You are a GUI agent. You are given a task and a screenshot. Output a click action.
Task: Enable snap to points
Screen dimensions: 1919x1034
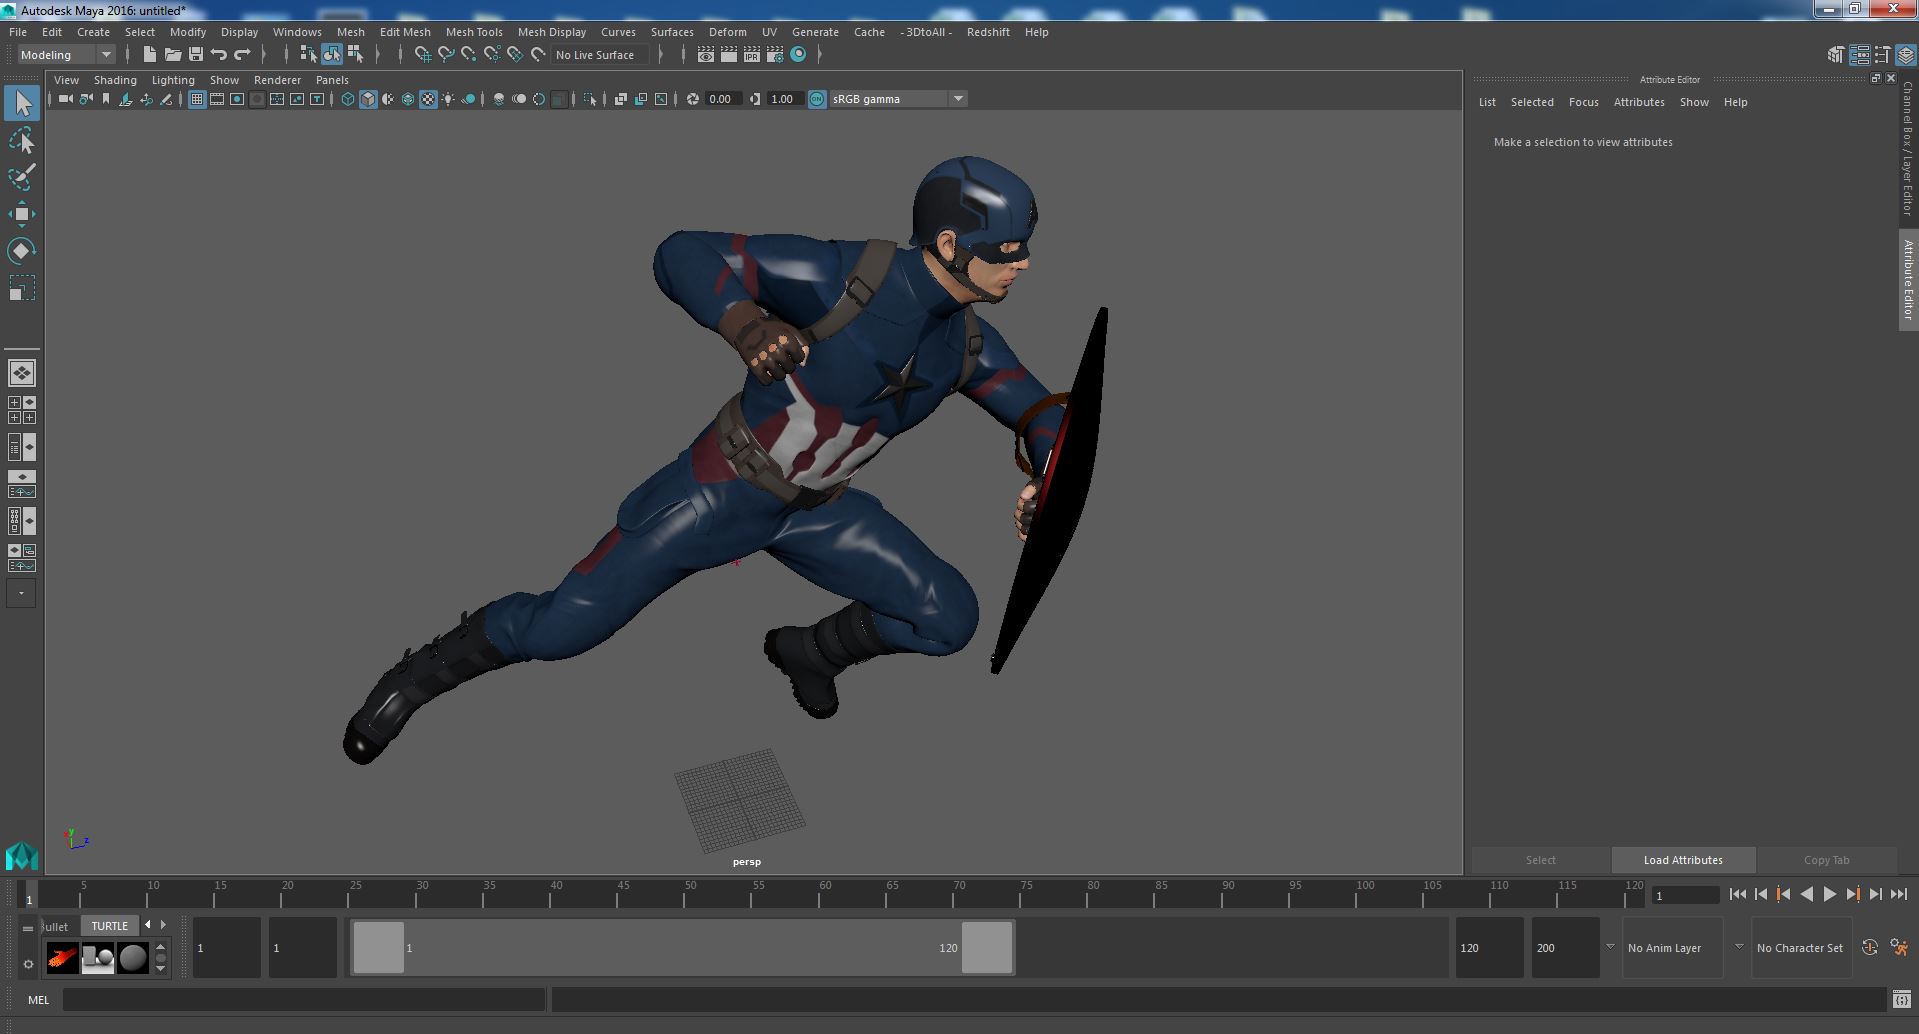coord(469,55)
